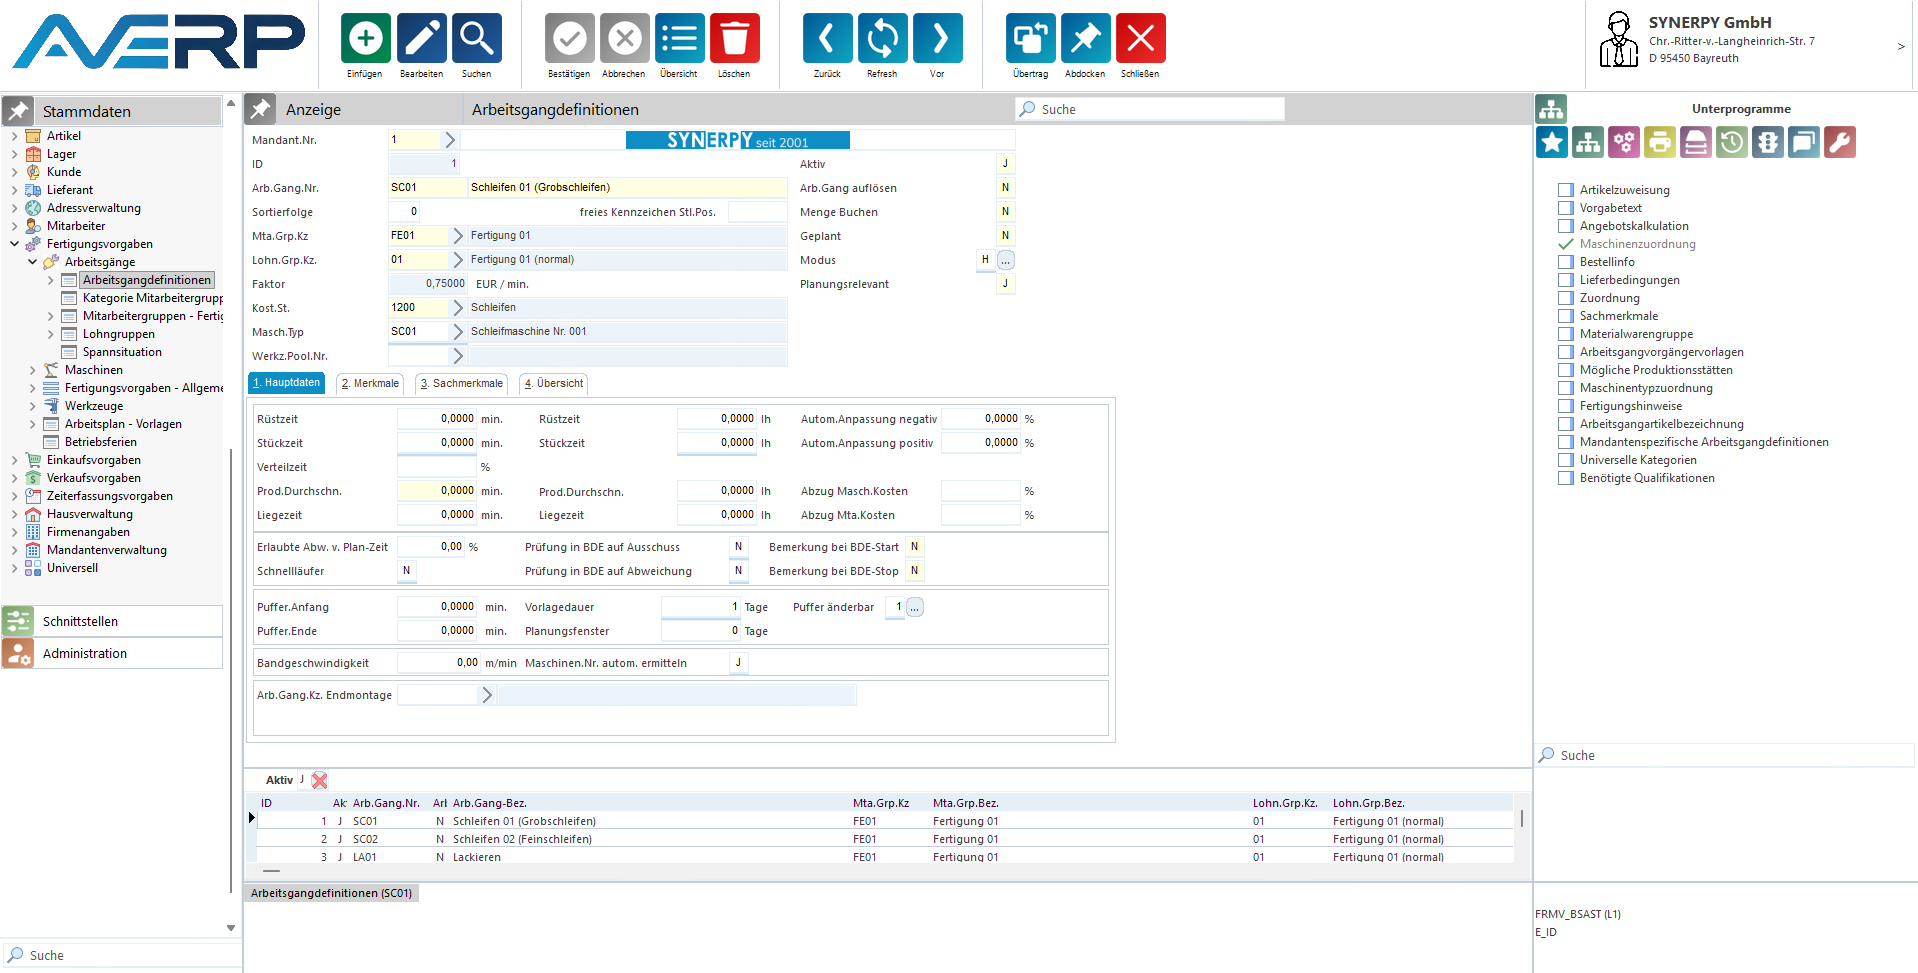Enable the Artikelzuweisung checkbox
Screen dimensions: 1918x973
pos(1566,190)
